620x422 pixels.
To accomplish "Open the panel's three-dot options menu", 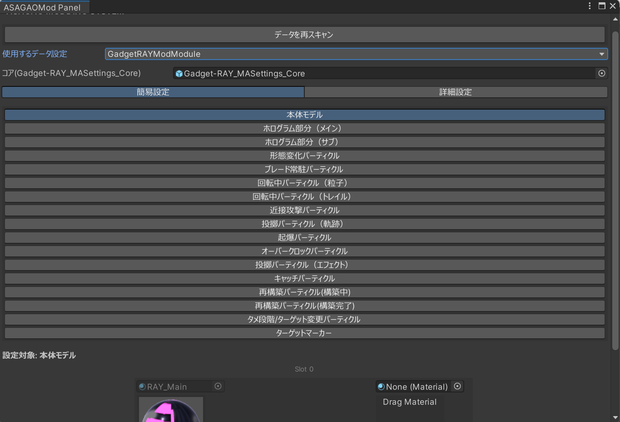I will [590, 6].
